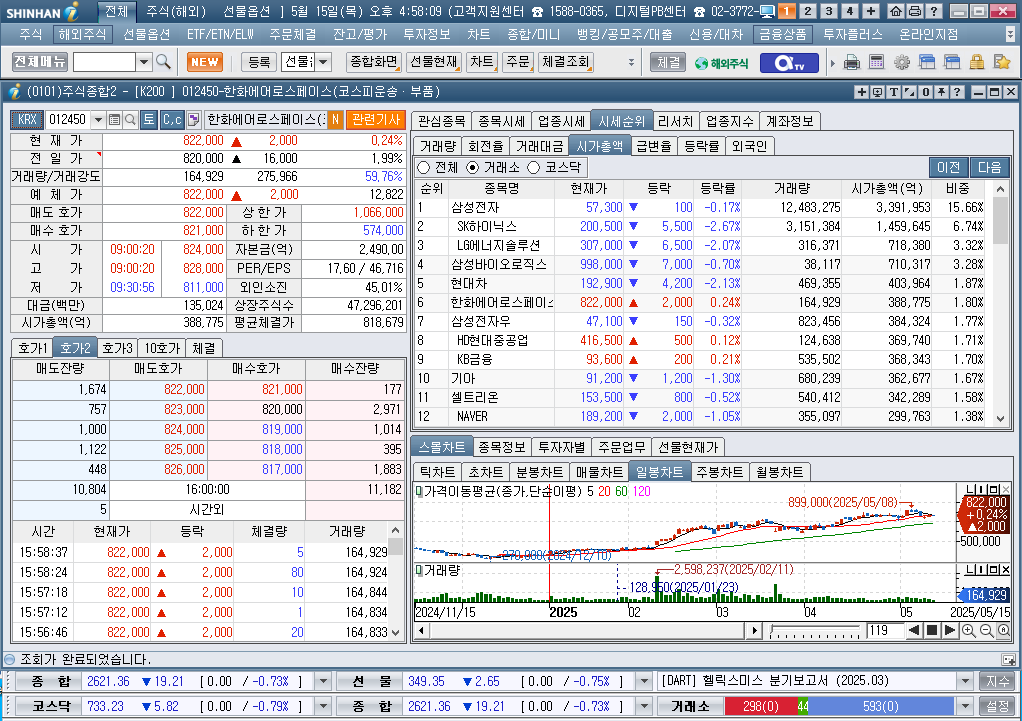The image size is (1022, 721).
Task: Click status bar screen-add icon at bottom right
Action: 1008,660
